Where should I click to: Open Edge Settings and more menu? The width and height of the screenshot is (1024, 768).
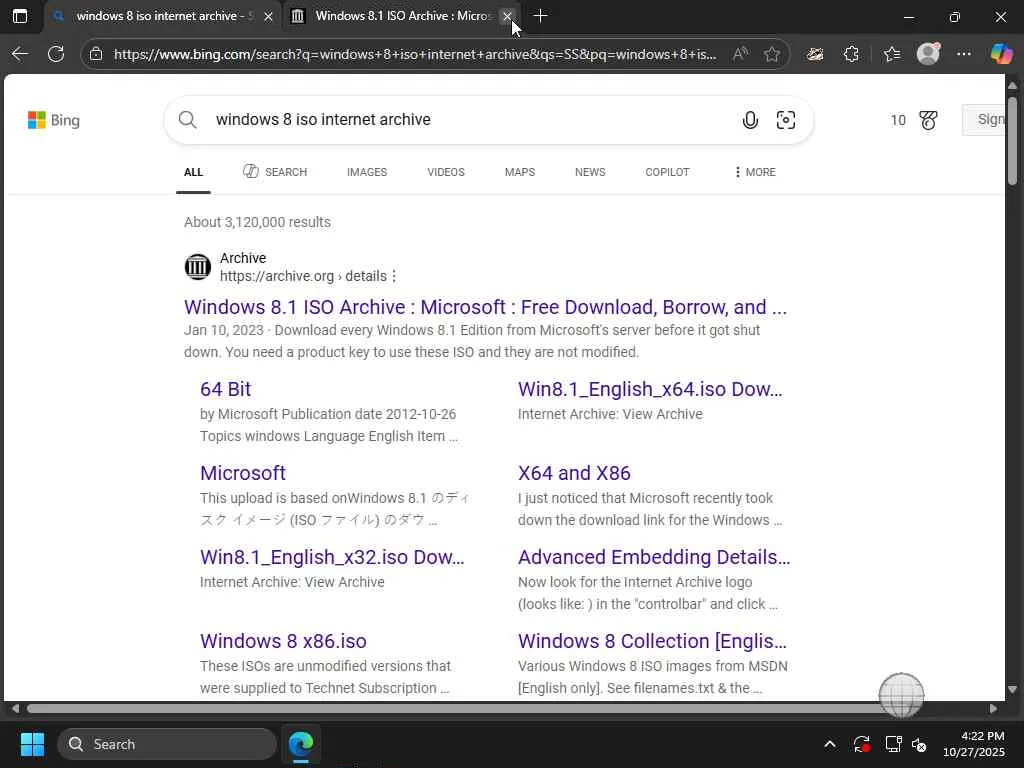click(x=964, y=54)
